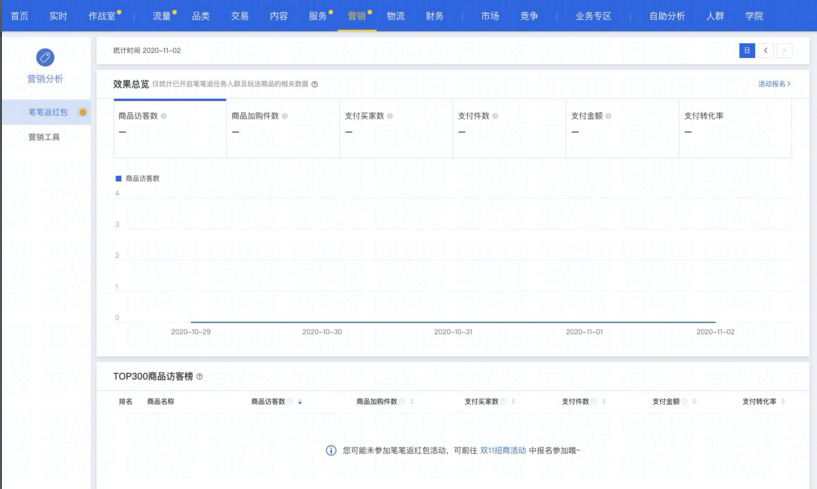Open the 物流 top navigation item

coord(396,16)
